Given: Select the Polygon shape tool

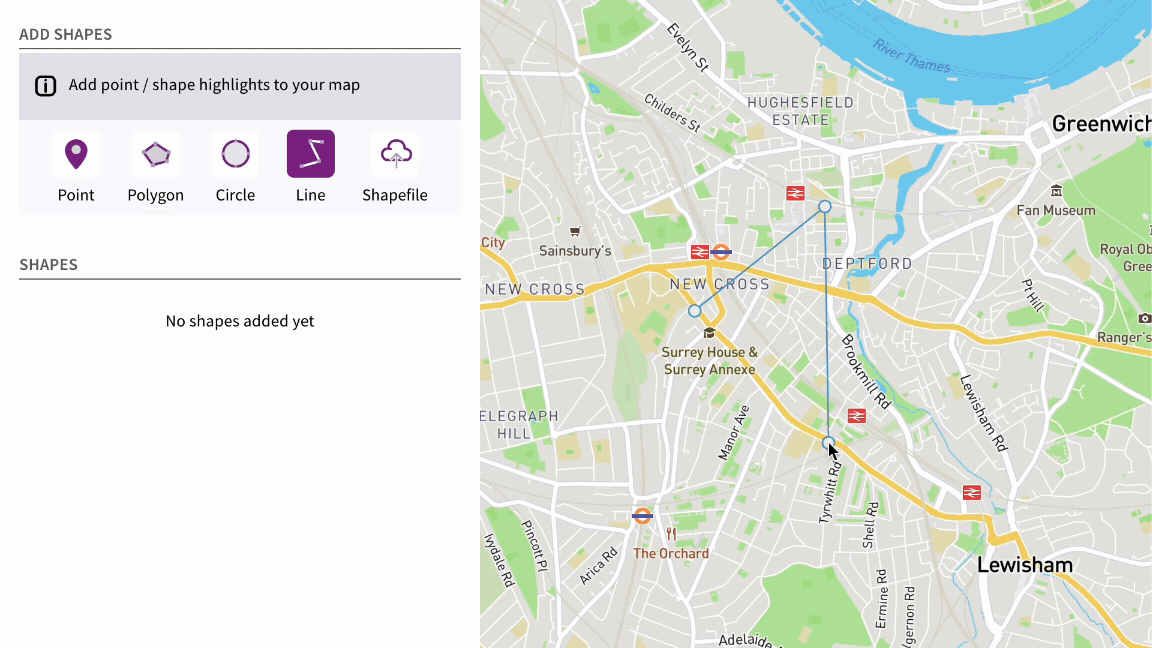Looking at the screenshot, I should click(x=156, y=155).
